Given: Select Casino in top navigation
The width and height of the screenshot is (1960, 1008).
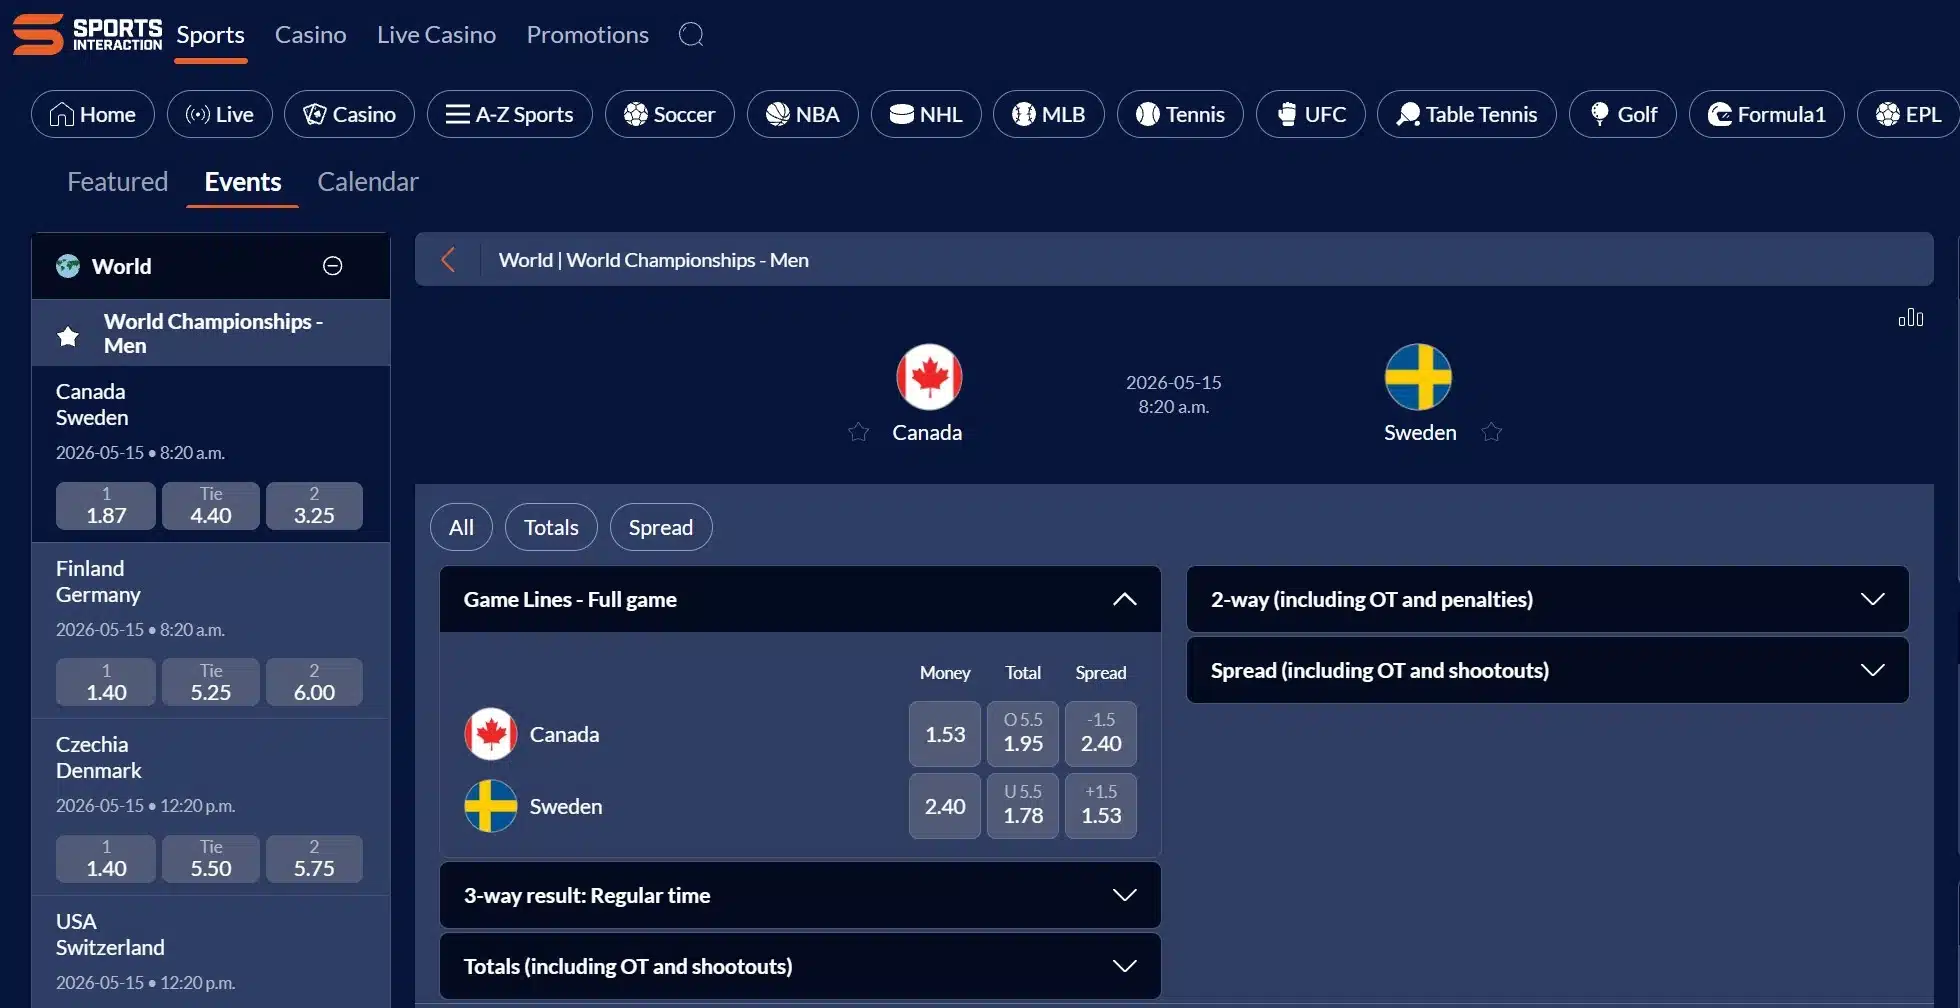Looking at the screenshot, I should 311,35.
